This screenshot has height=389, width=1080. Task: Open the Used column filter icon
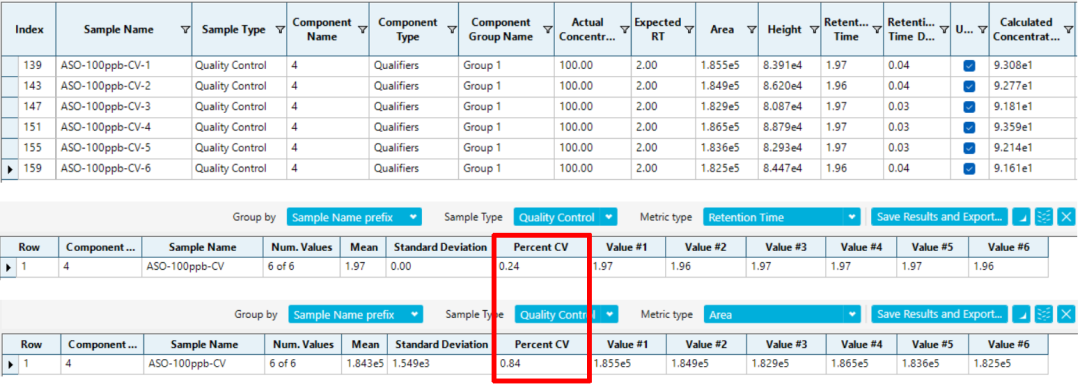(982, 30)
